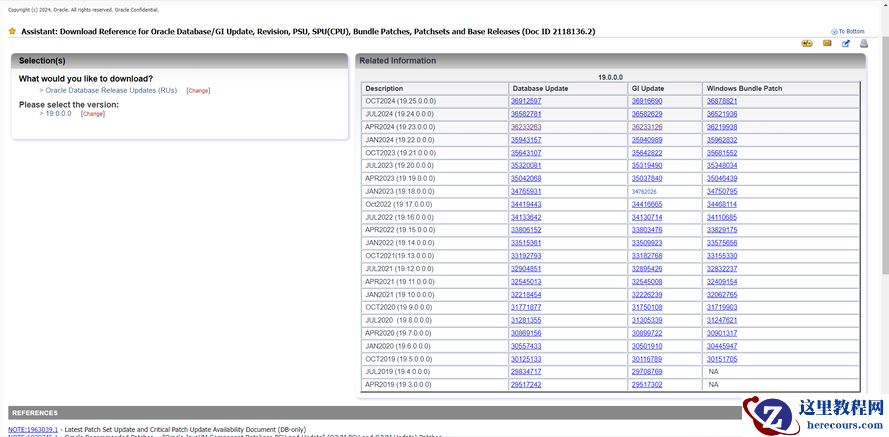Open Database Update patch 36912597
Viewport: 889px width, 437px height.
point(526,101)
